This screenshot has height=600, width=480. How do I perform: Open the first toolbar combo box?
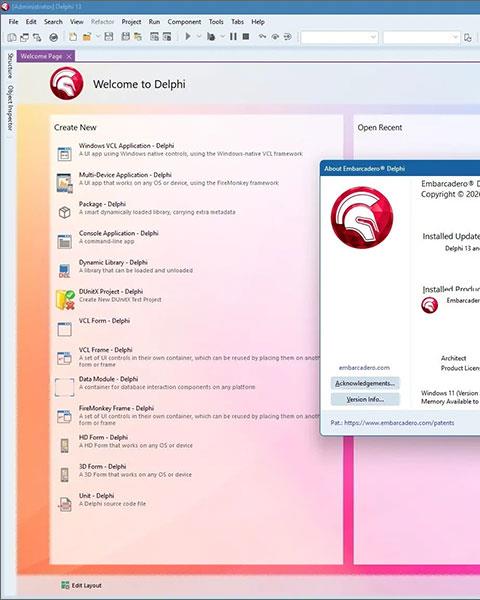[x=340, y=38]
